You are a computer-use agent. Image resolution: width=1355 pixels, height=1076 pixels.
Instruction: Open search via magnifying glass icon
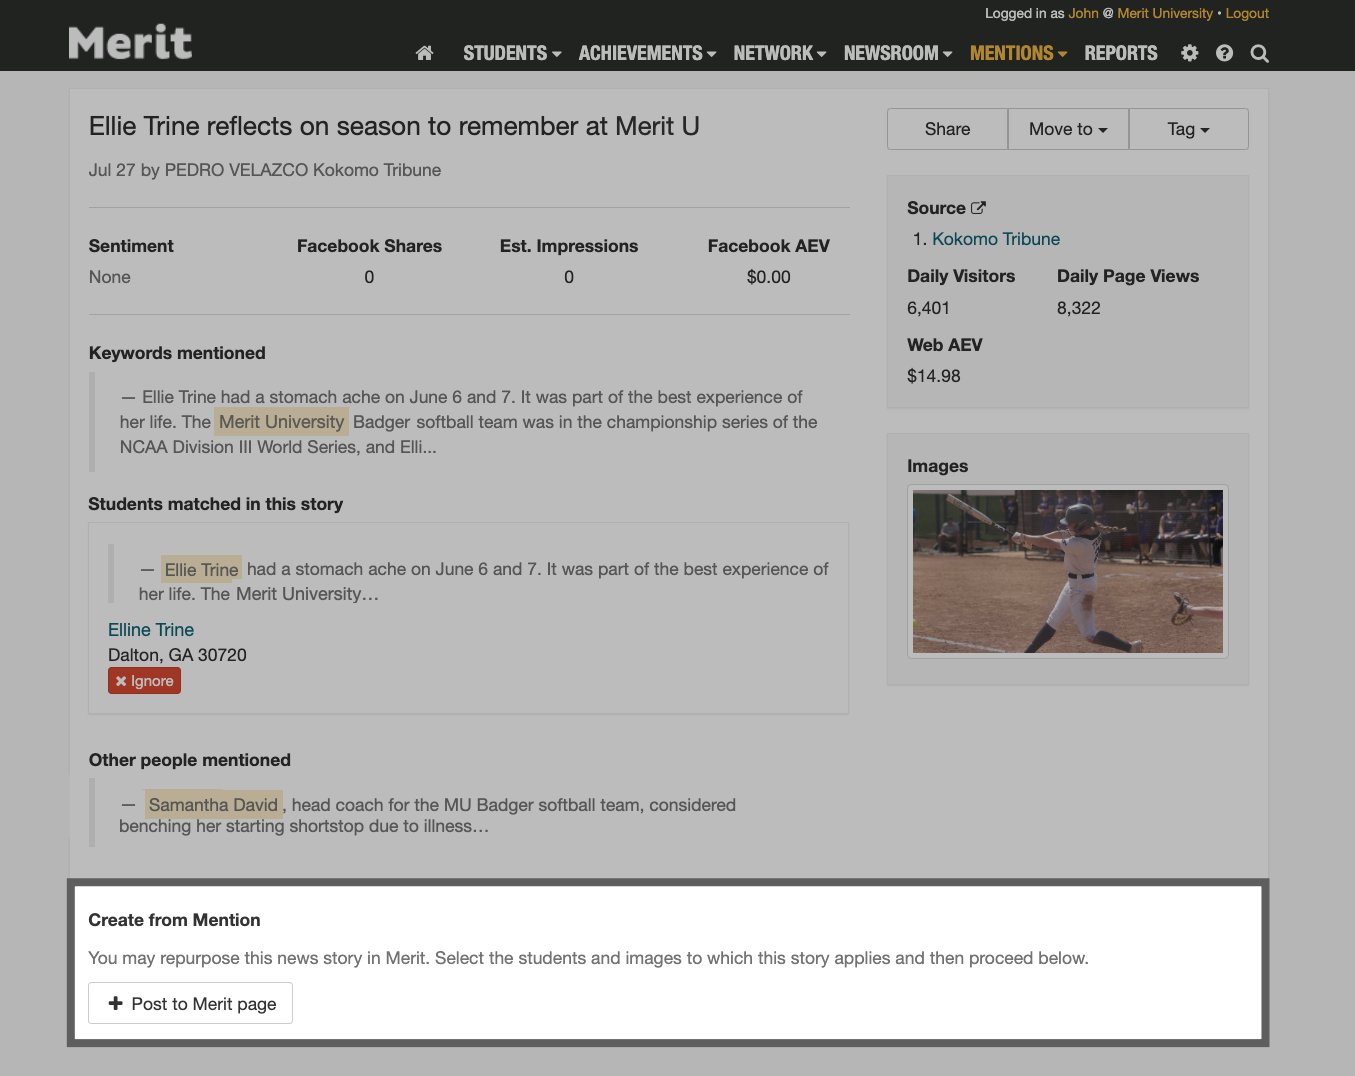point(1259,54)
